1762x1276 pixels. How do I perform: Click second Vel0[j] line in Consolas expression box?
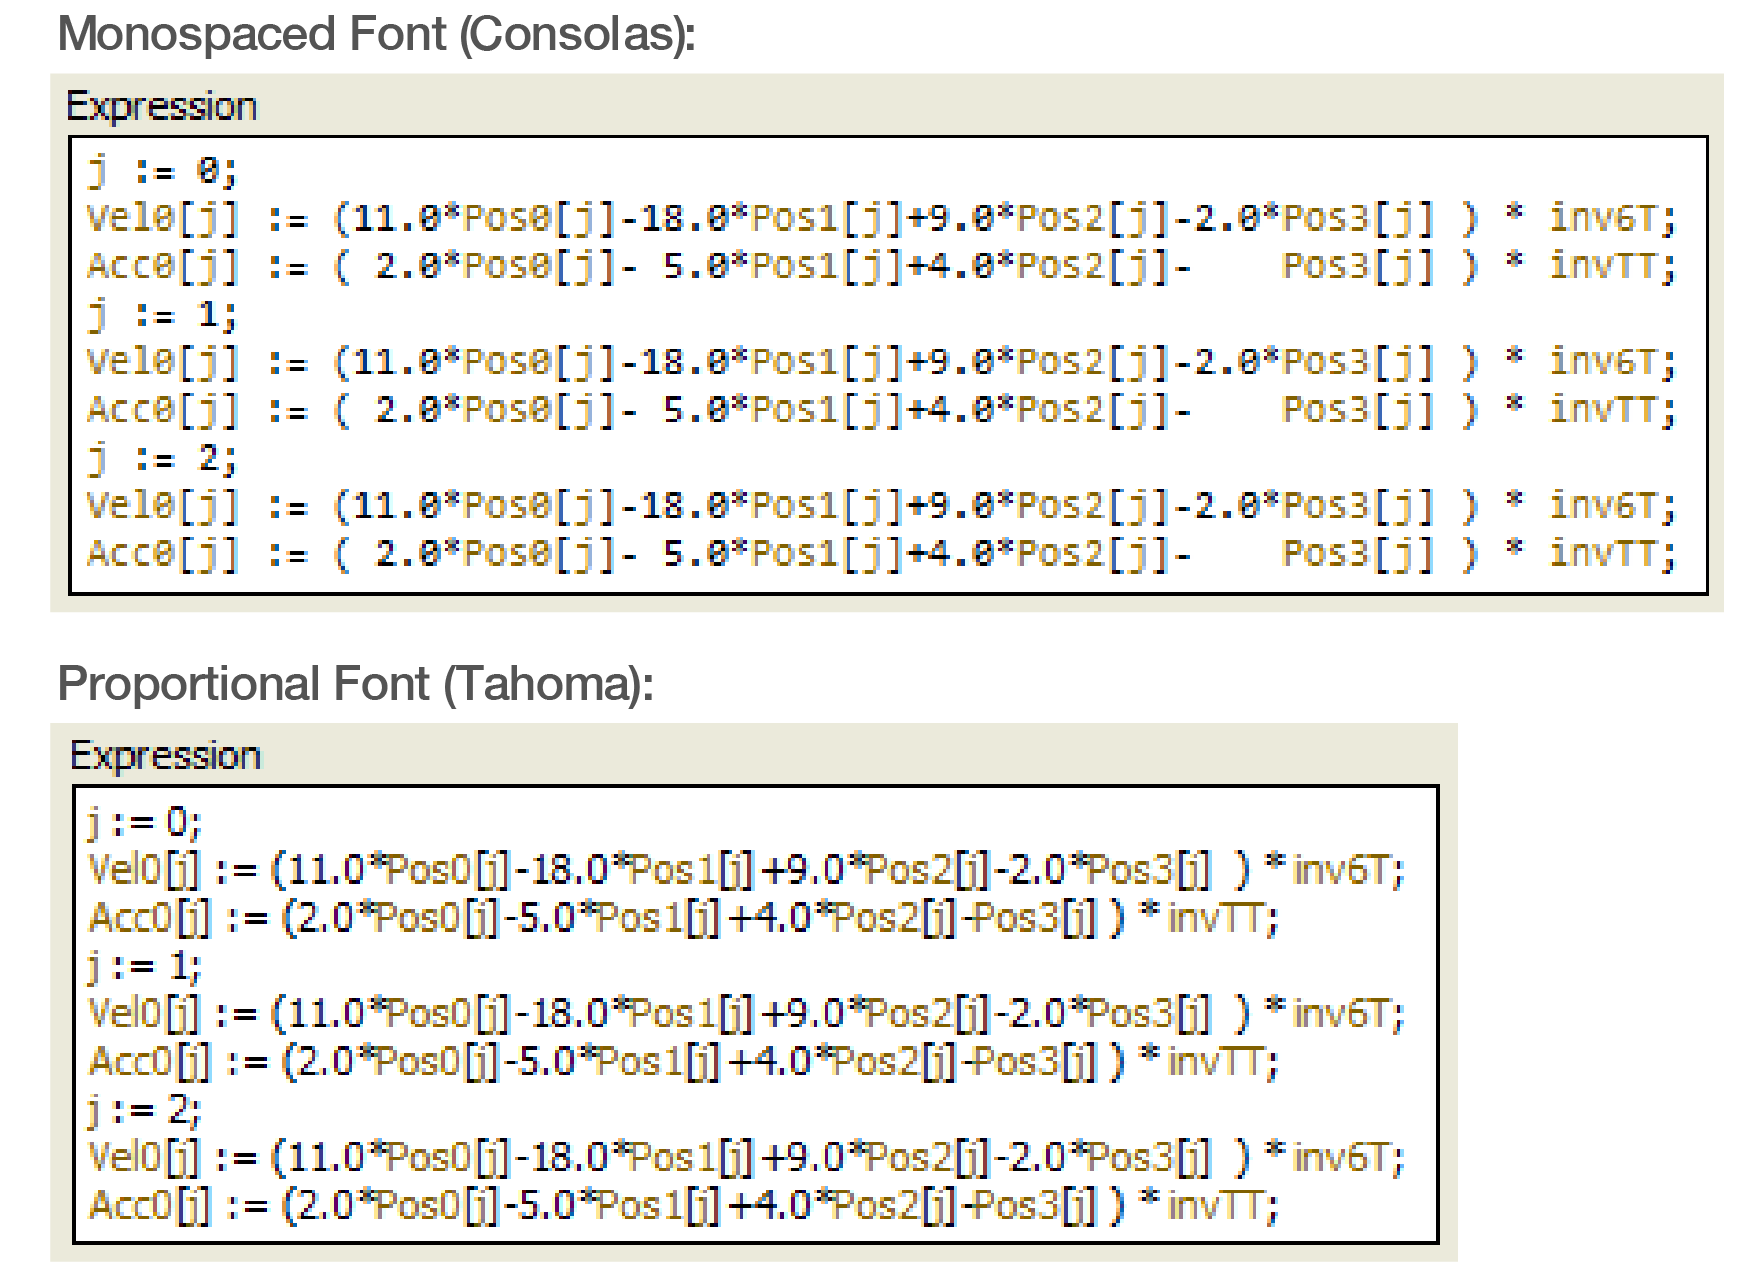(880, 363)
